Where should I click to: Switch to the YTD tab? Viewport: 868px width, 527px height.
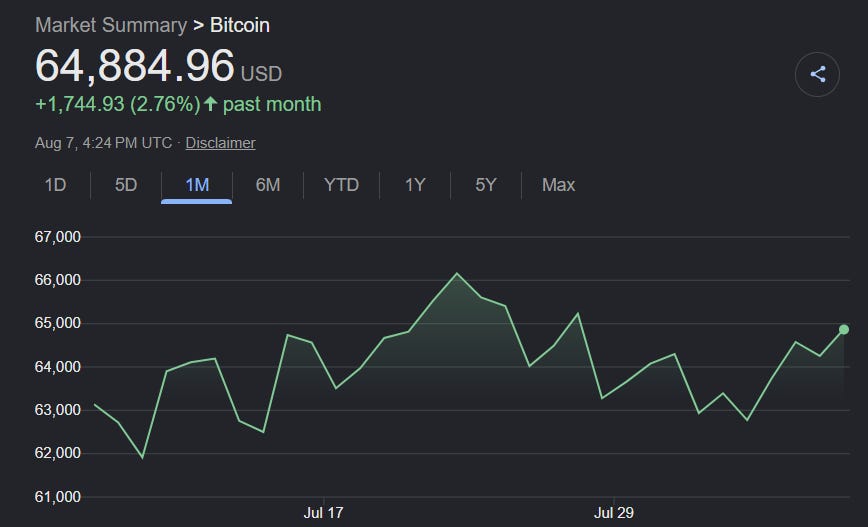(342, 185)
